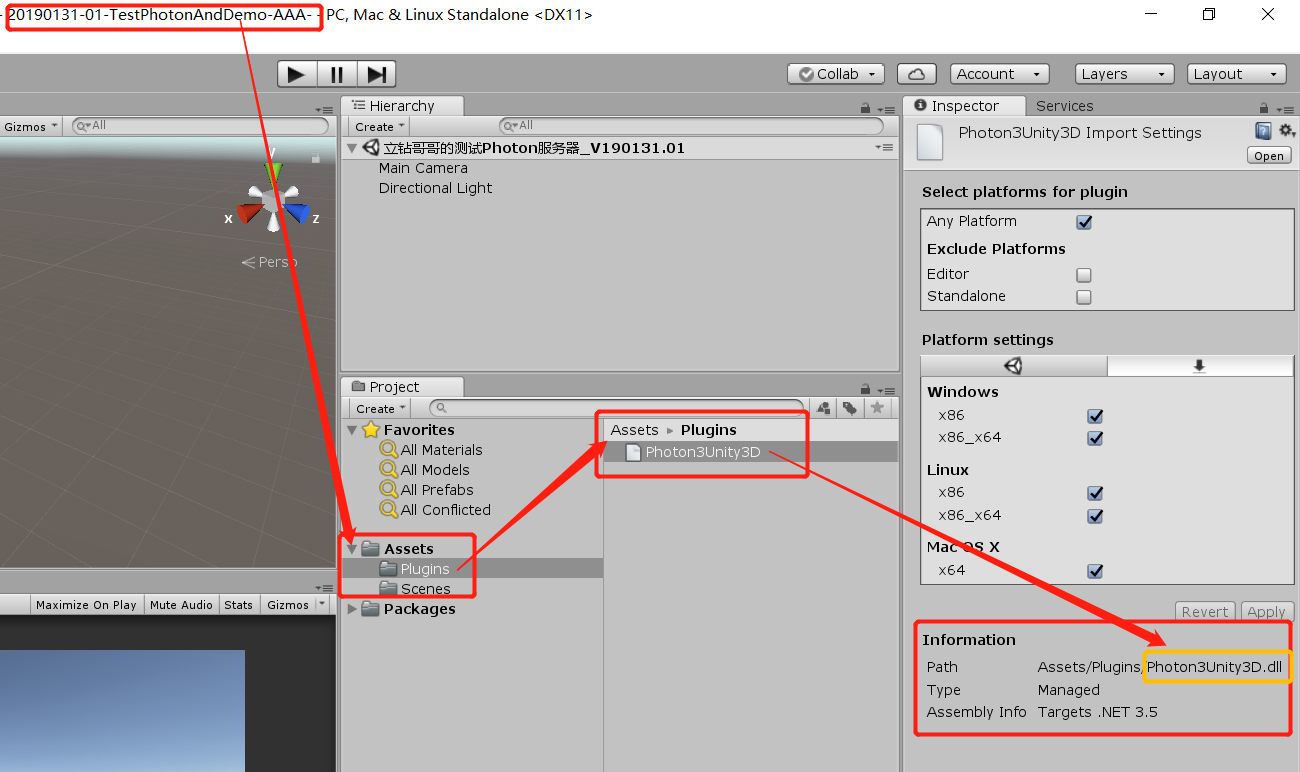Toggle the Inspector panel lock icon

1265,108
